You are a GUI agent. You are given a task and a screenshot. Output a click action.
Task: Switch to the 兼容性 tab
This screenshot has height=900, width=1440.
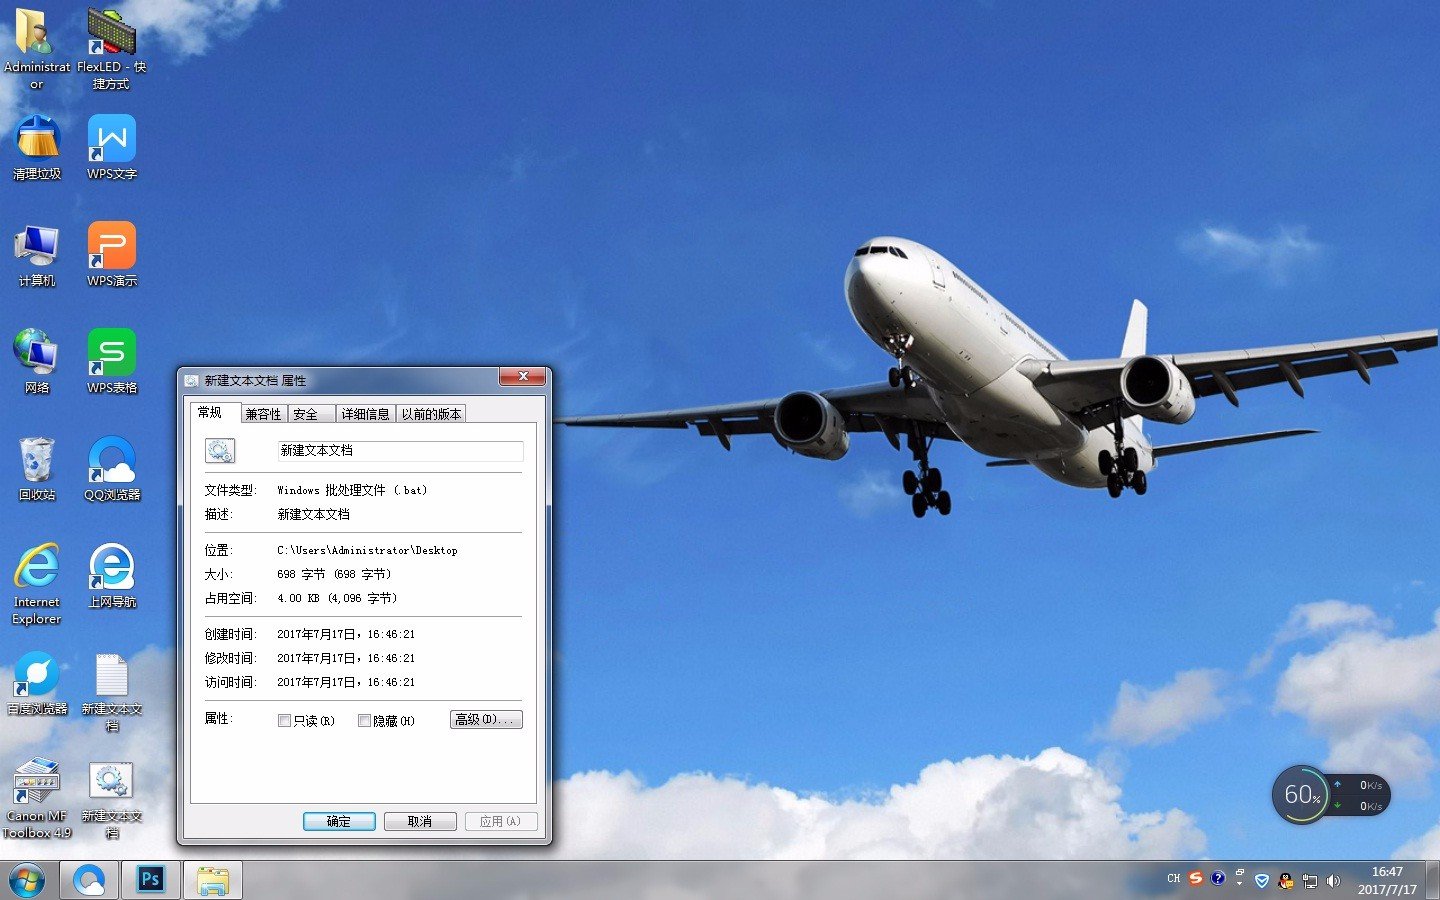[x=264, y=414]
